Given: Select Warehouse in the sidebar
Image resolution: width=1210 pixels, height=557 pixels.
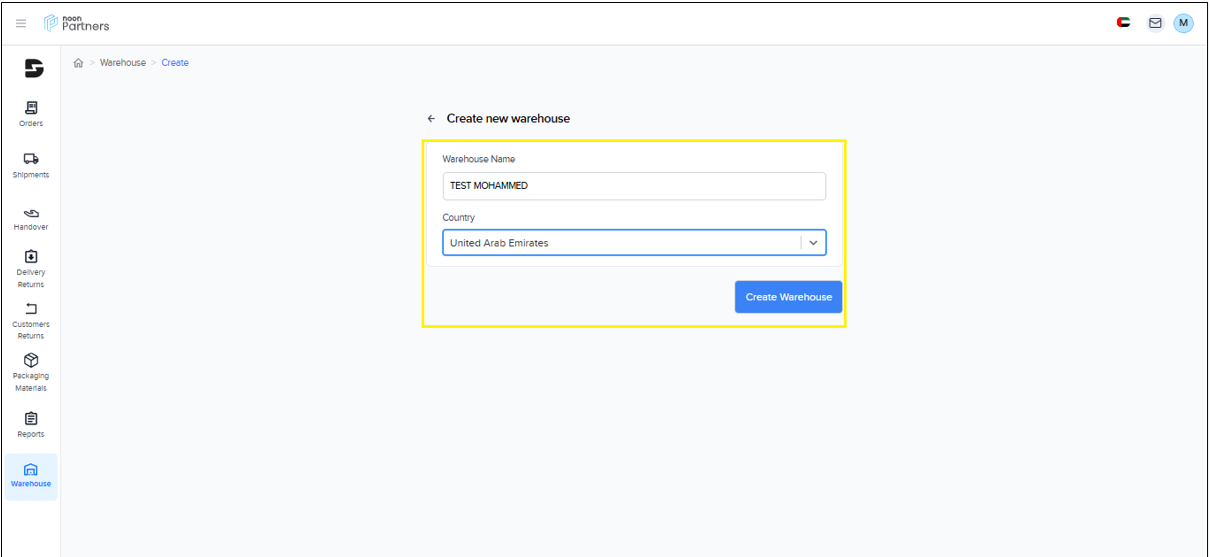Looking at the screenshot, I should pyautogui.click(x=31, y=476).
